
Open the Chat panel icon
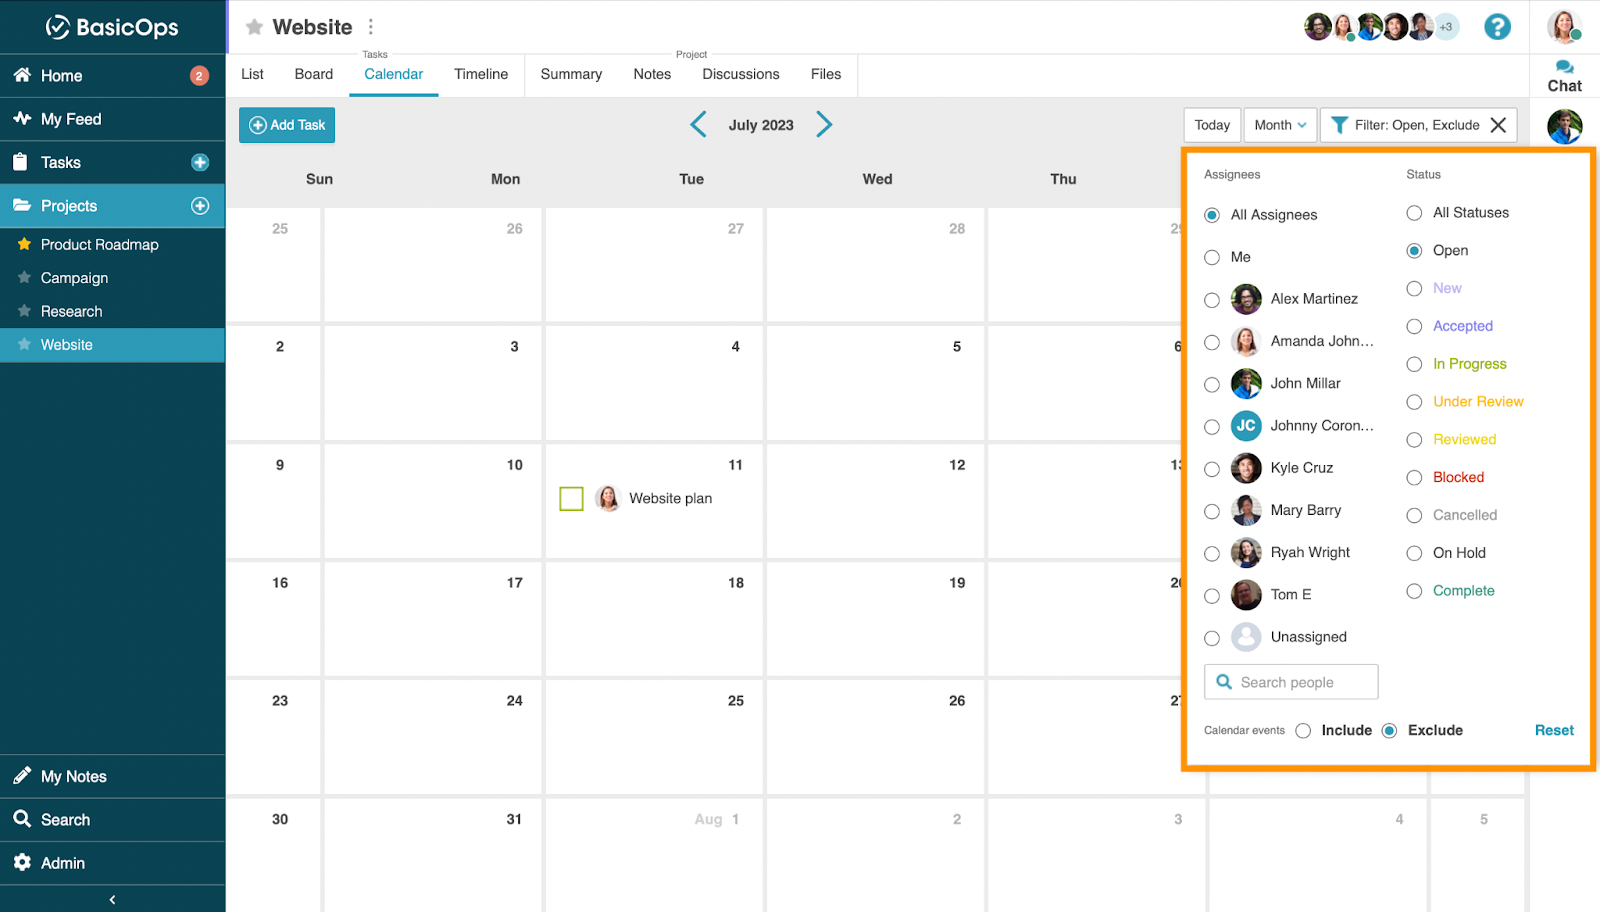tap(1564, 76)
